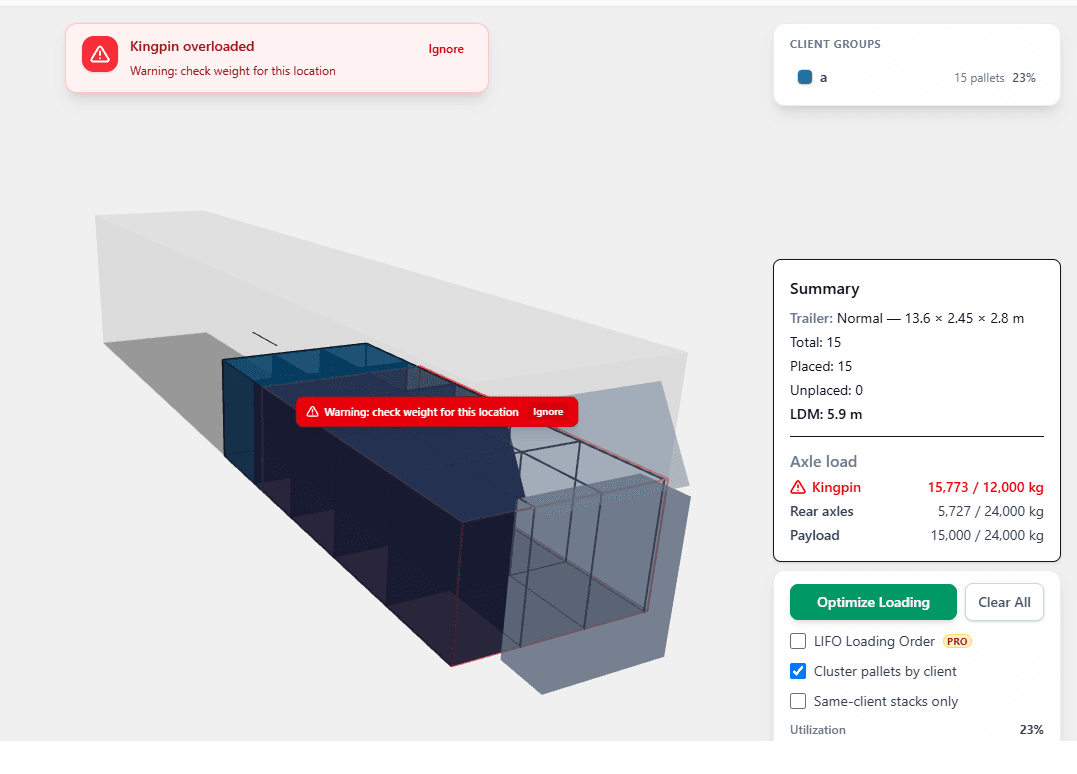Dismiss the Kingpin overloaded banner with Ignore
The image size is (1077, 774).
(446, 49)
